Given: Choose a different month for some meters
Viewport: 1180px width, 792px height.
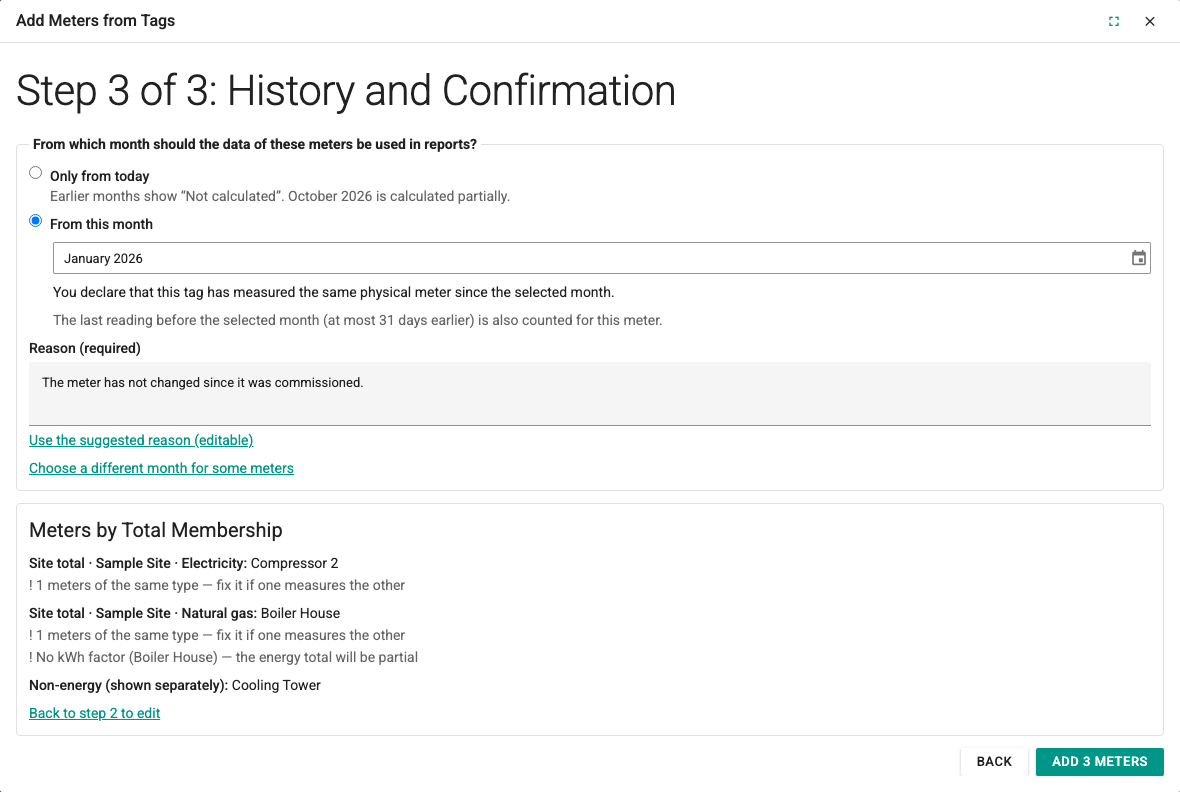Looking at the screenshot, I should pos(161,468).
